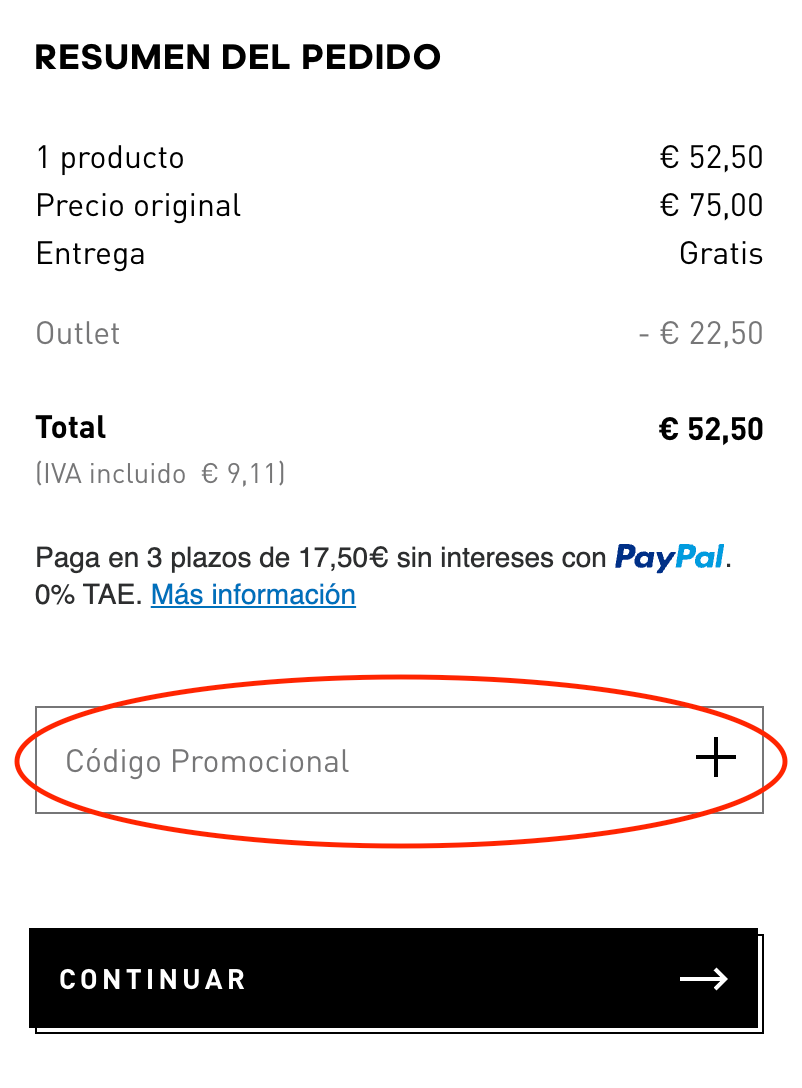Select the Precio original label

[x=138, y=206]
